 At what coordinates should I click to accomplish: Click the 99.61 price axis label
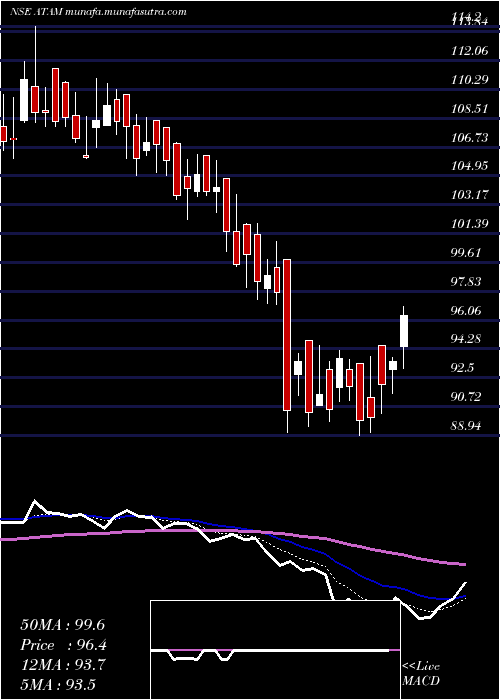click(x=467, y=253)
